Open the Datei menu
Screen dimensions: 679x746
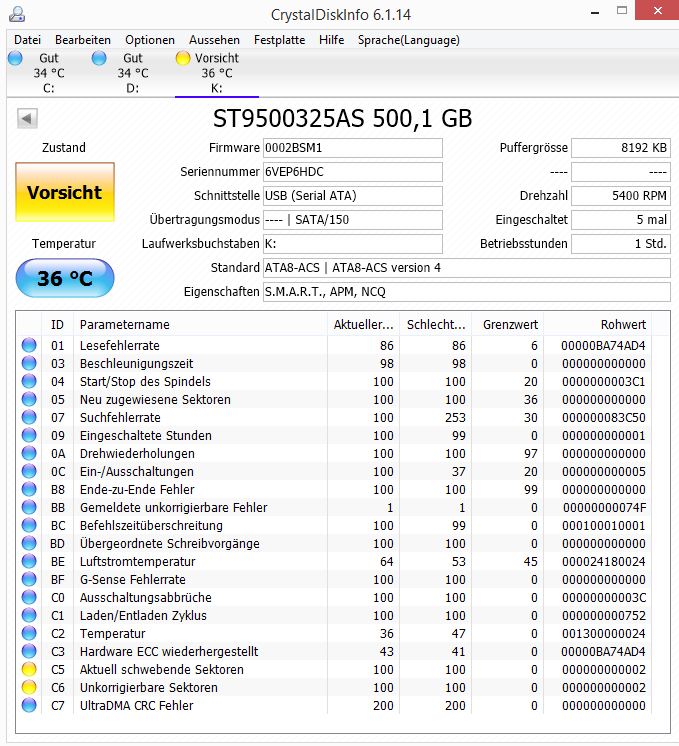point(28,40)
